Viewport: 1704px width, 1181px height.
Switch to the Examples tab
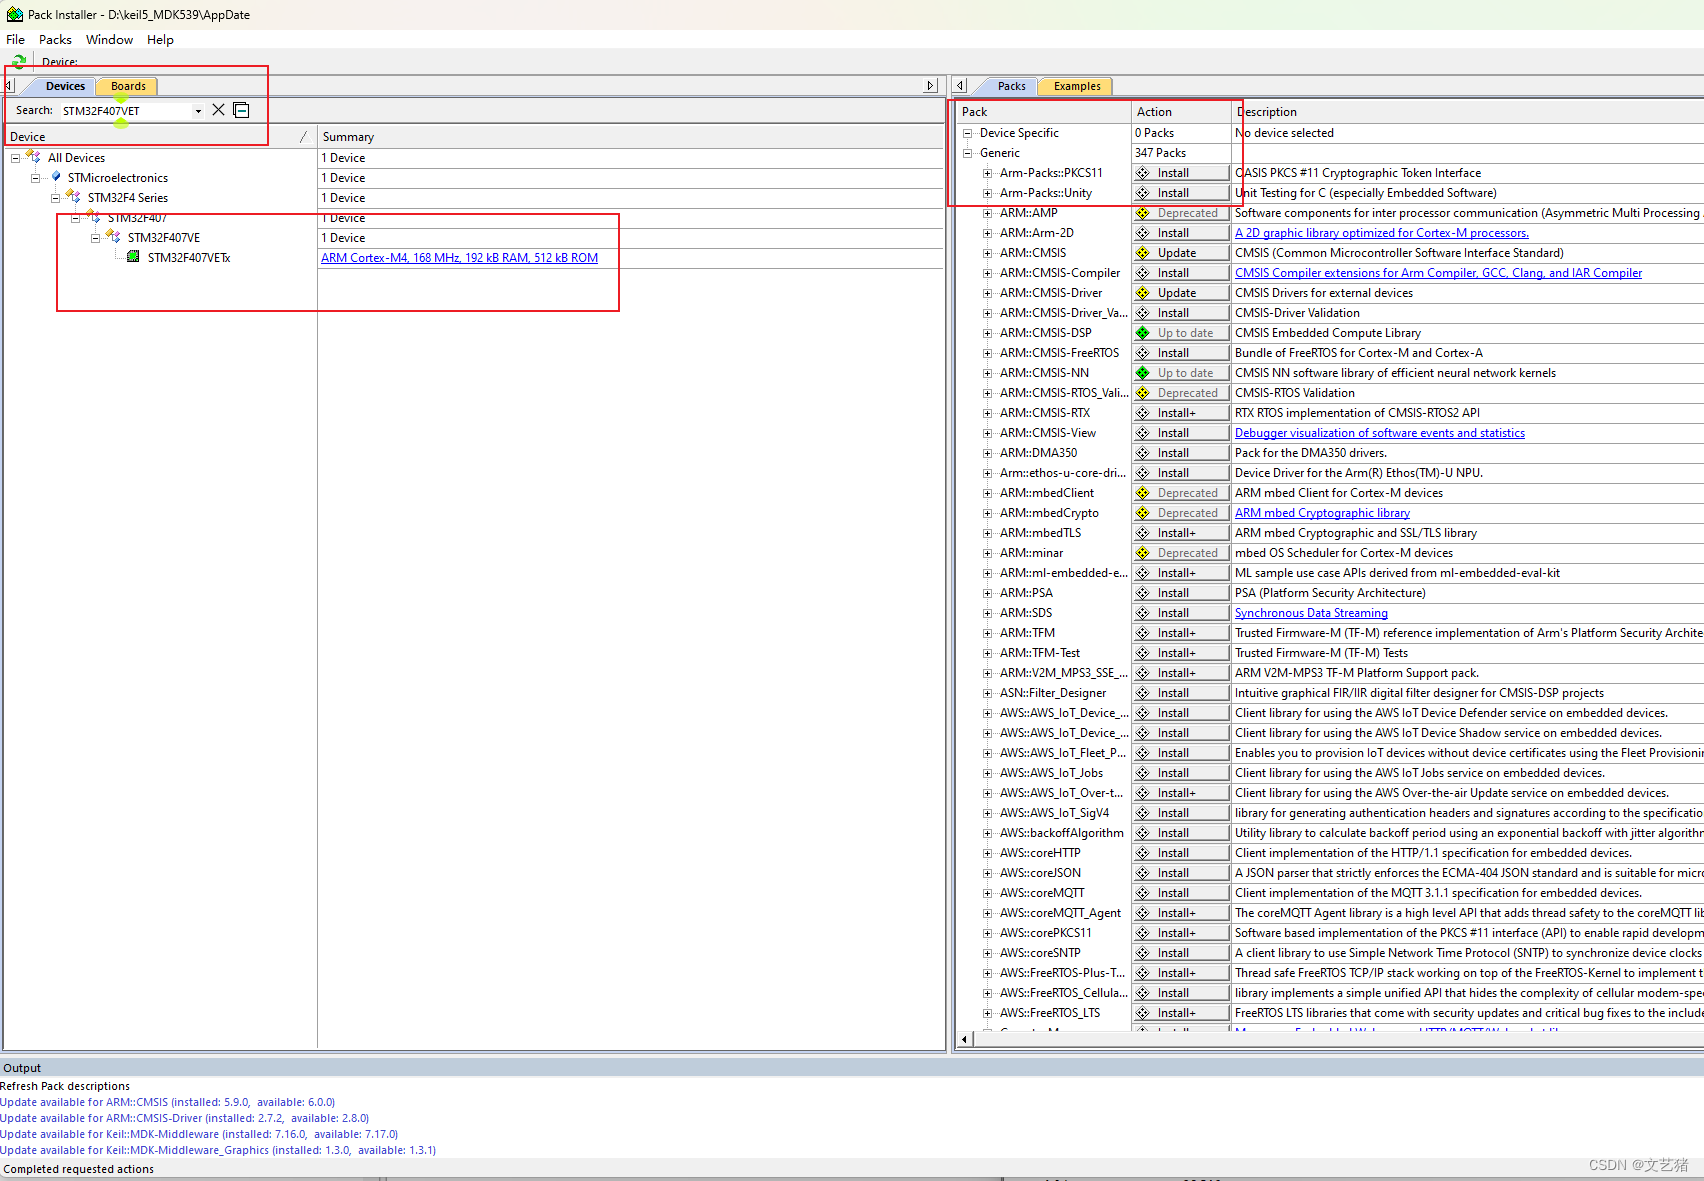1077,86
